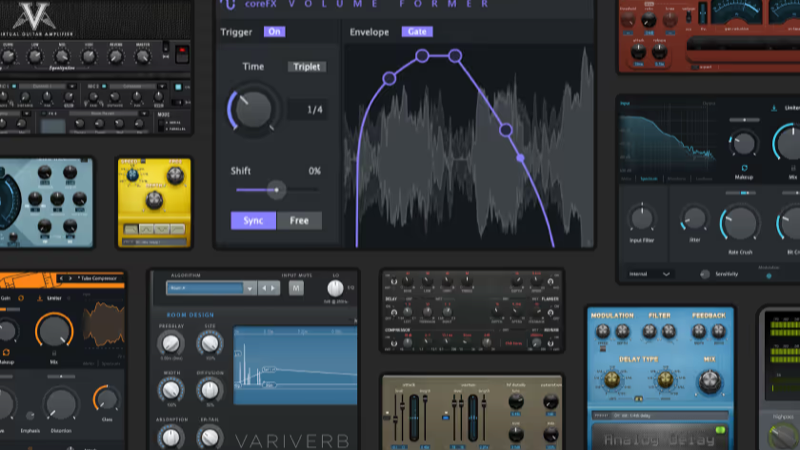Select fourth waveform shape on yellow pedal

178,229
